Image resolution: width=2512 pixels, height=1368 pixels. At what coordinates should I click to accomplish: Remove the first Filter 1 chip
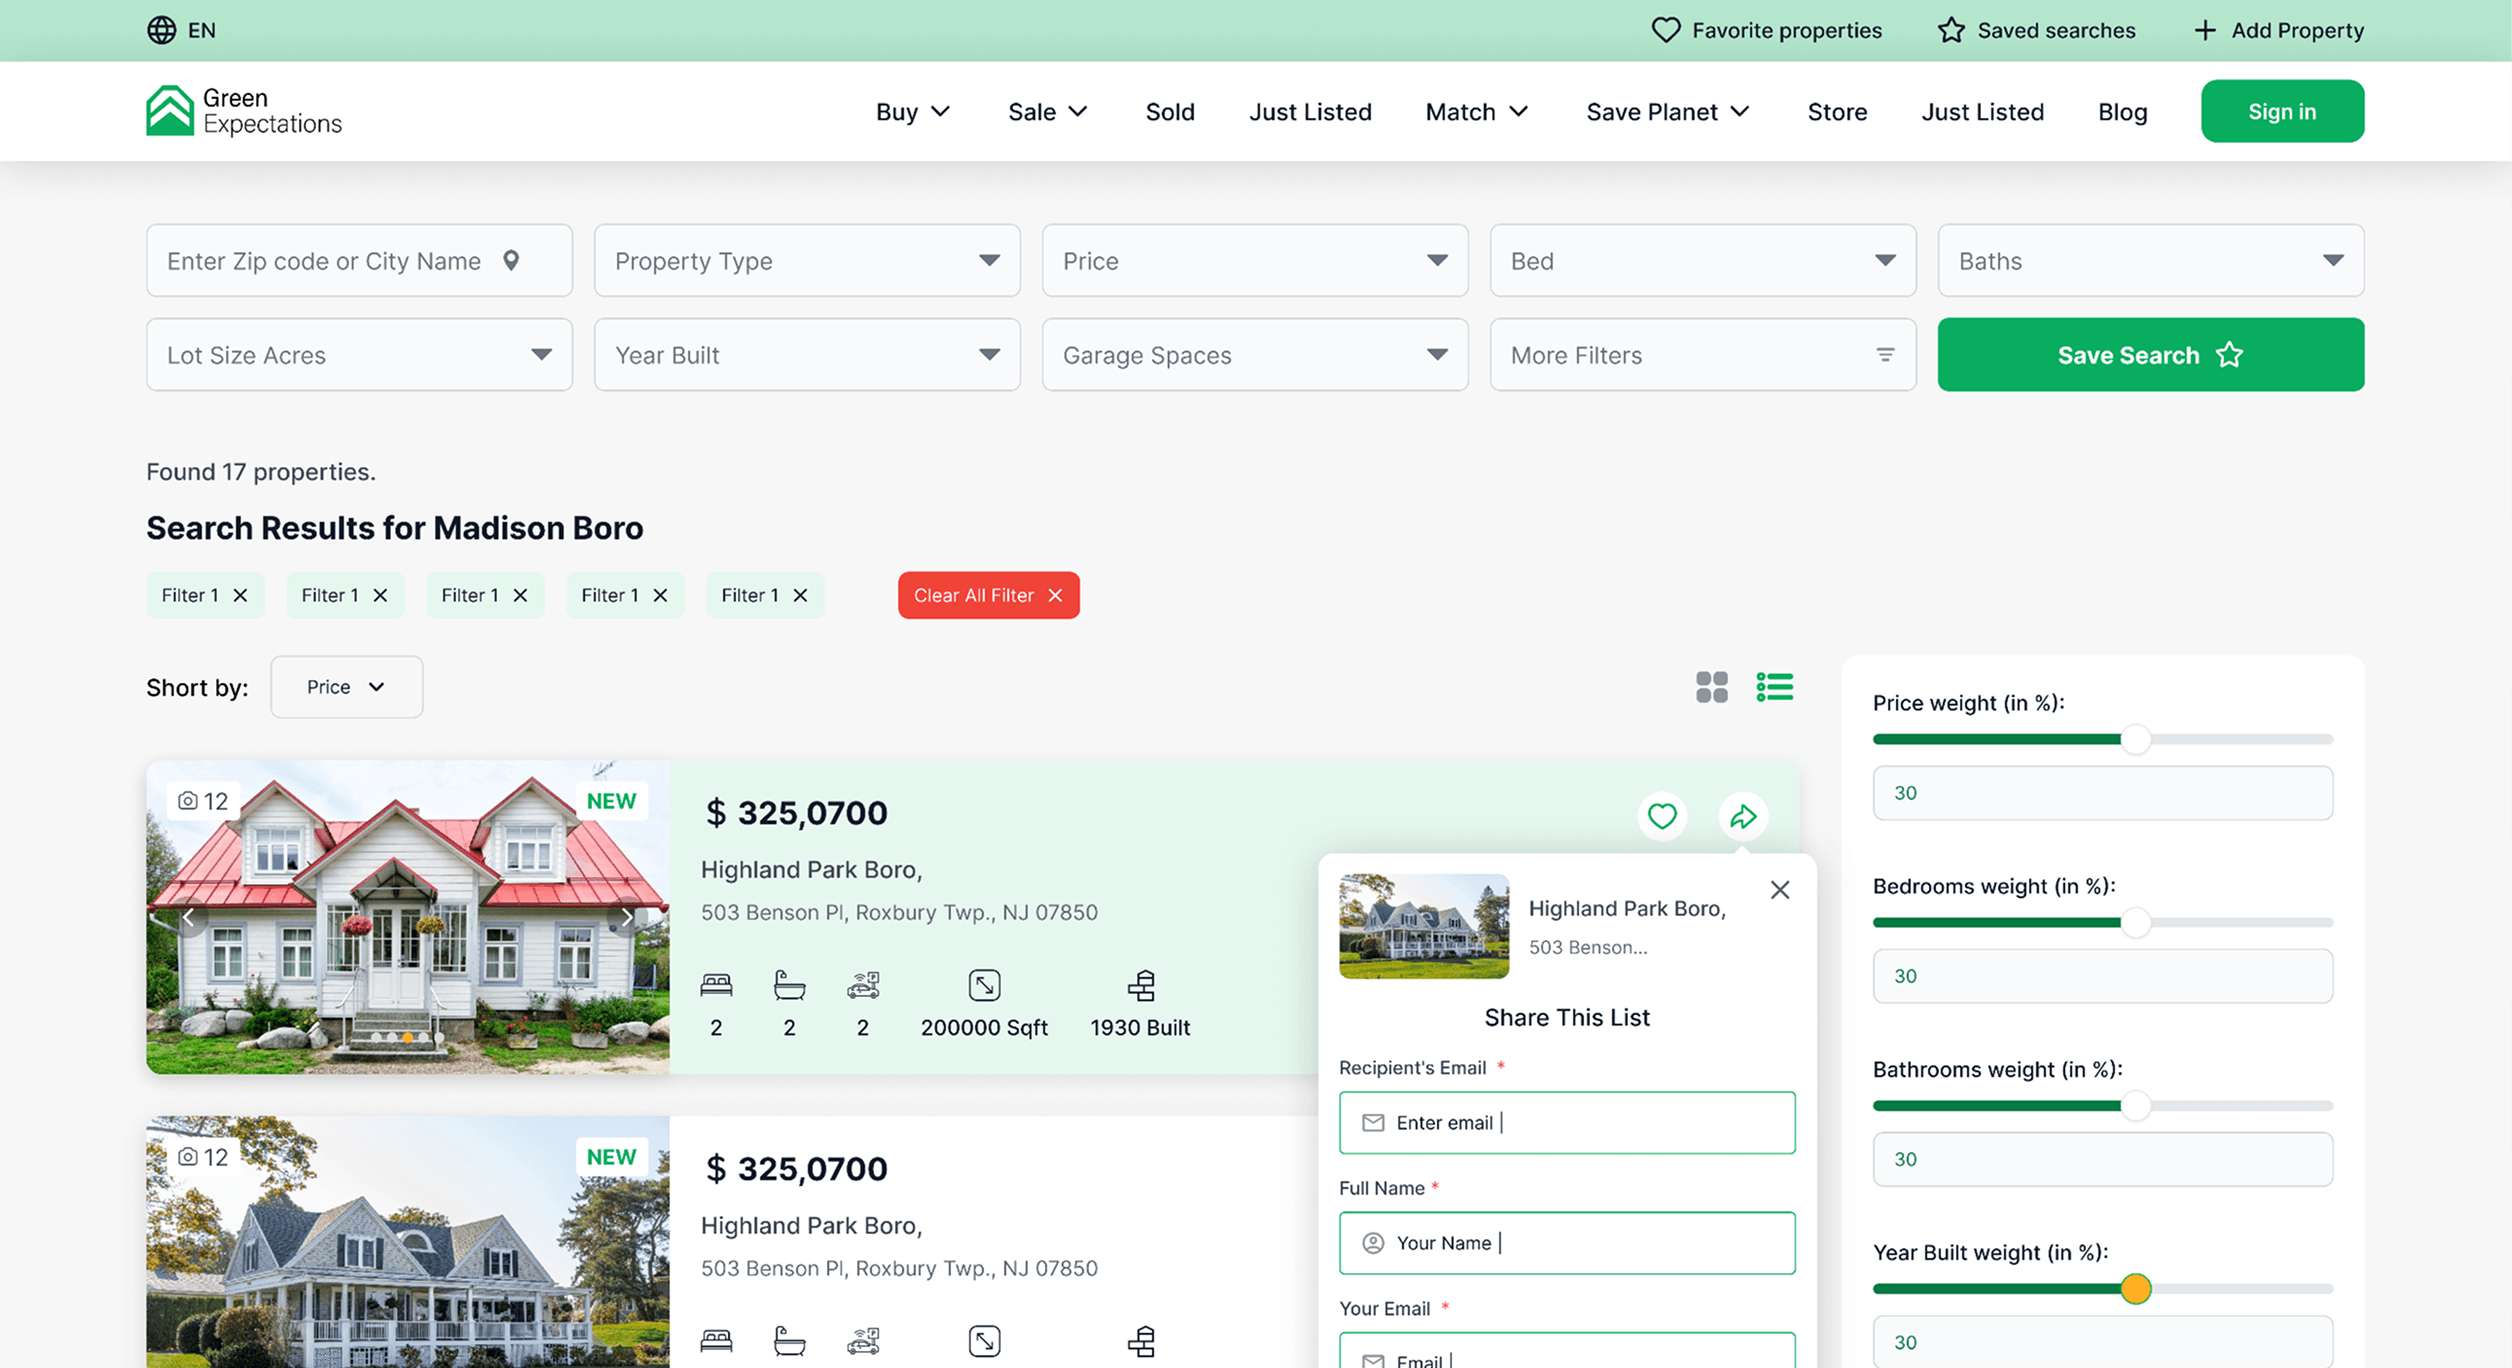pyautogui.click(x=240, y=596)
